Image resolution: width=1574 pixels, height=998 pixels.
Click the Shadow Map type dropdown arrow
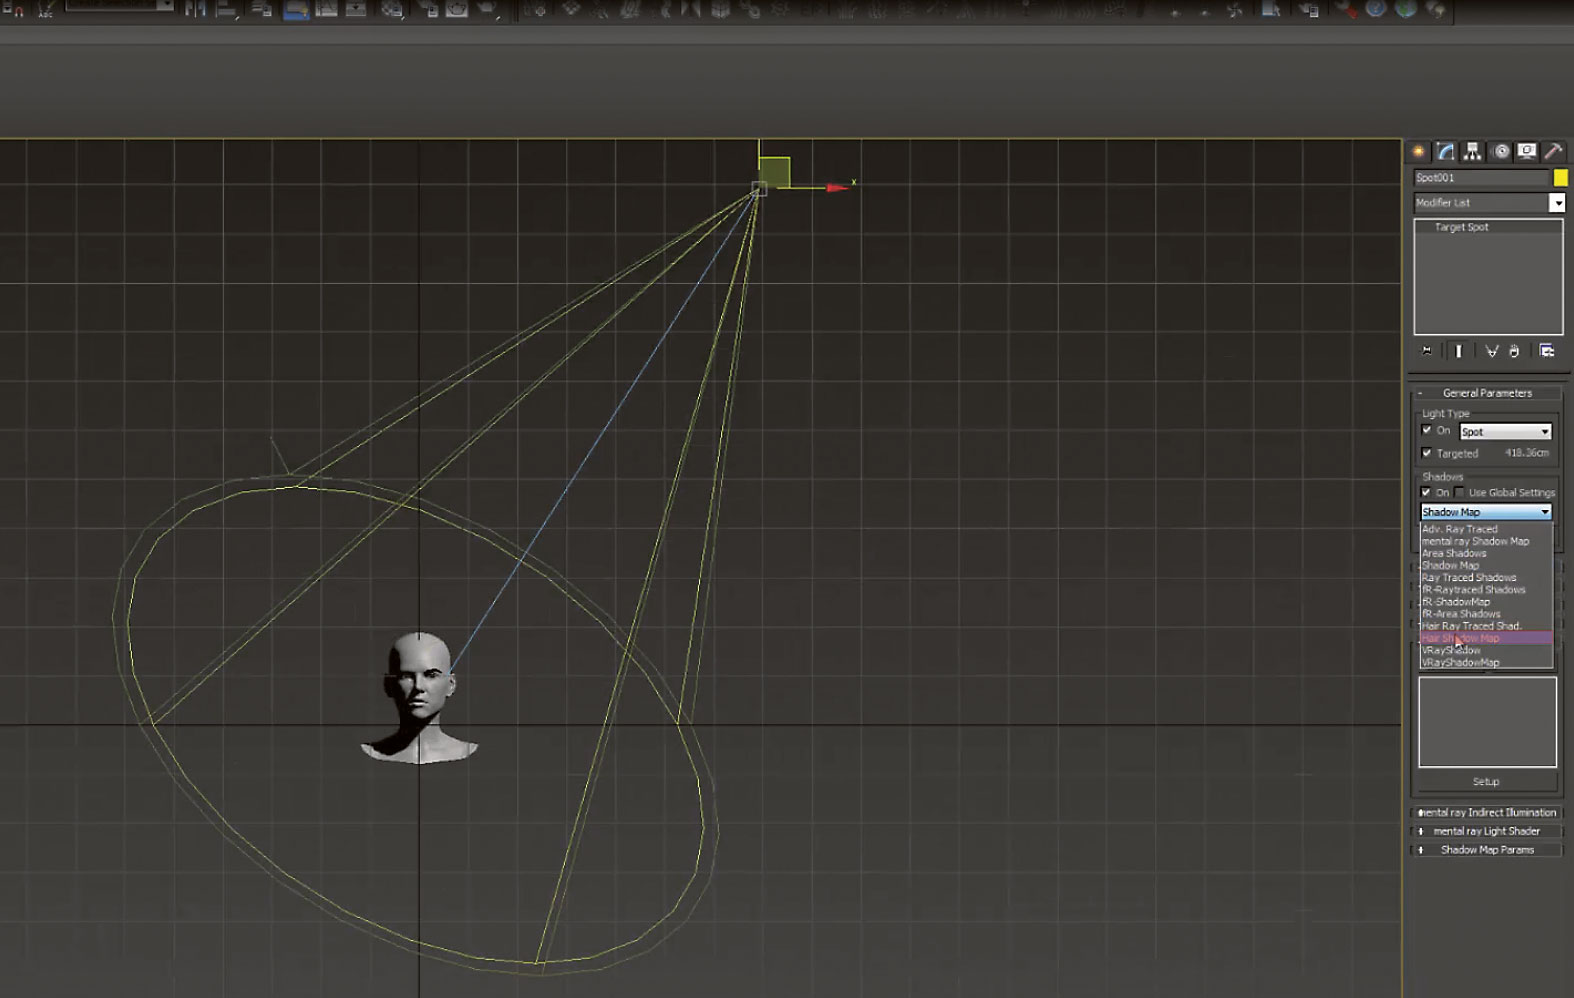pos(1545,512)
